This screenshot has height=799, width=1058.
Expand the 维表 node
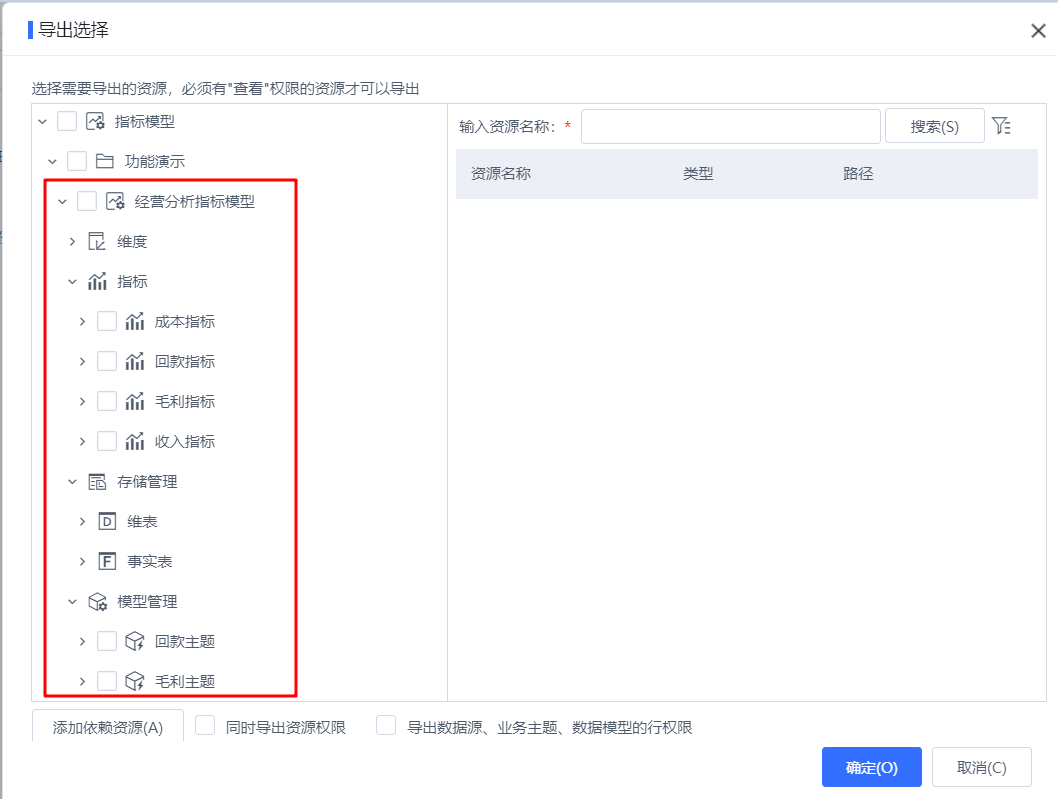click(82, 522)
